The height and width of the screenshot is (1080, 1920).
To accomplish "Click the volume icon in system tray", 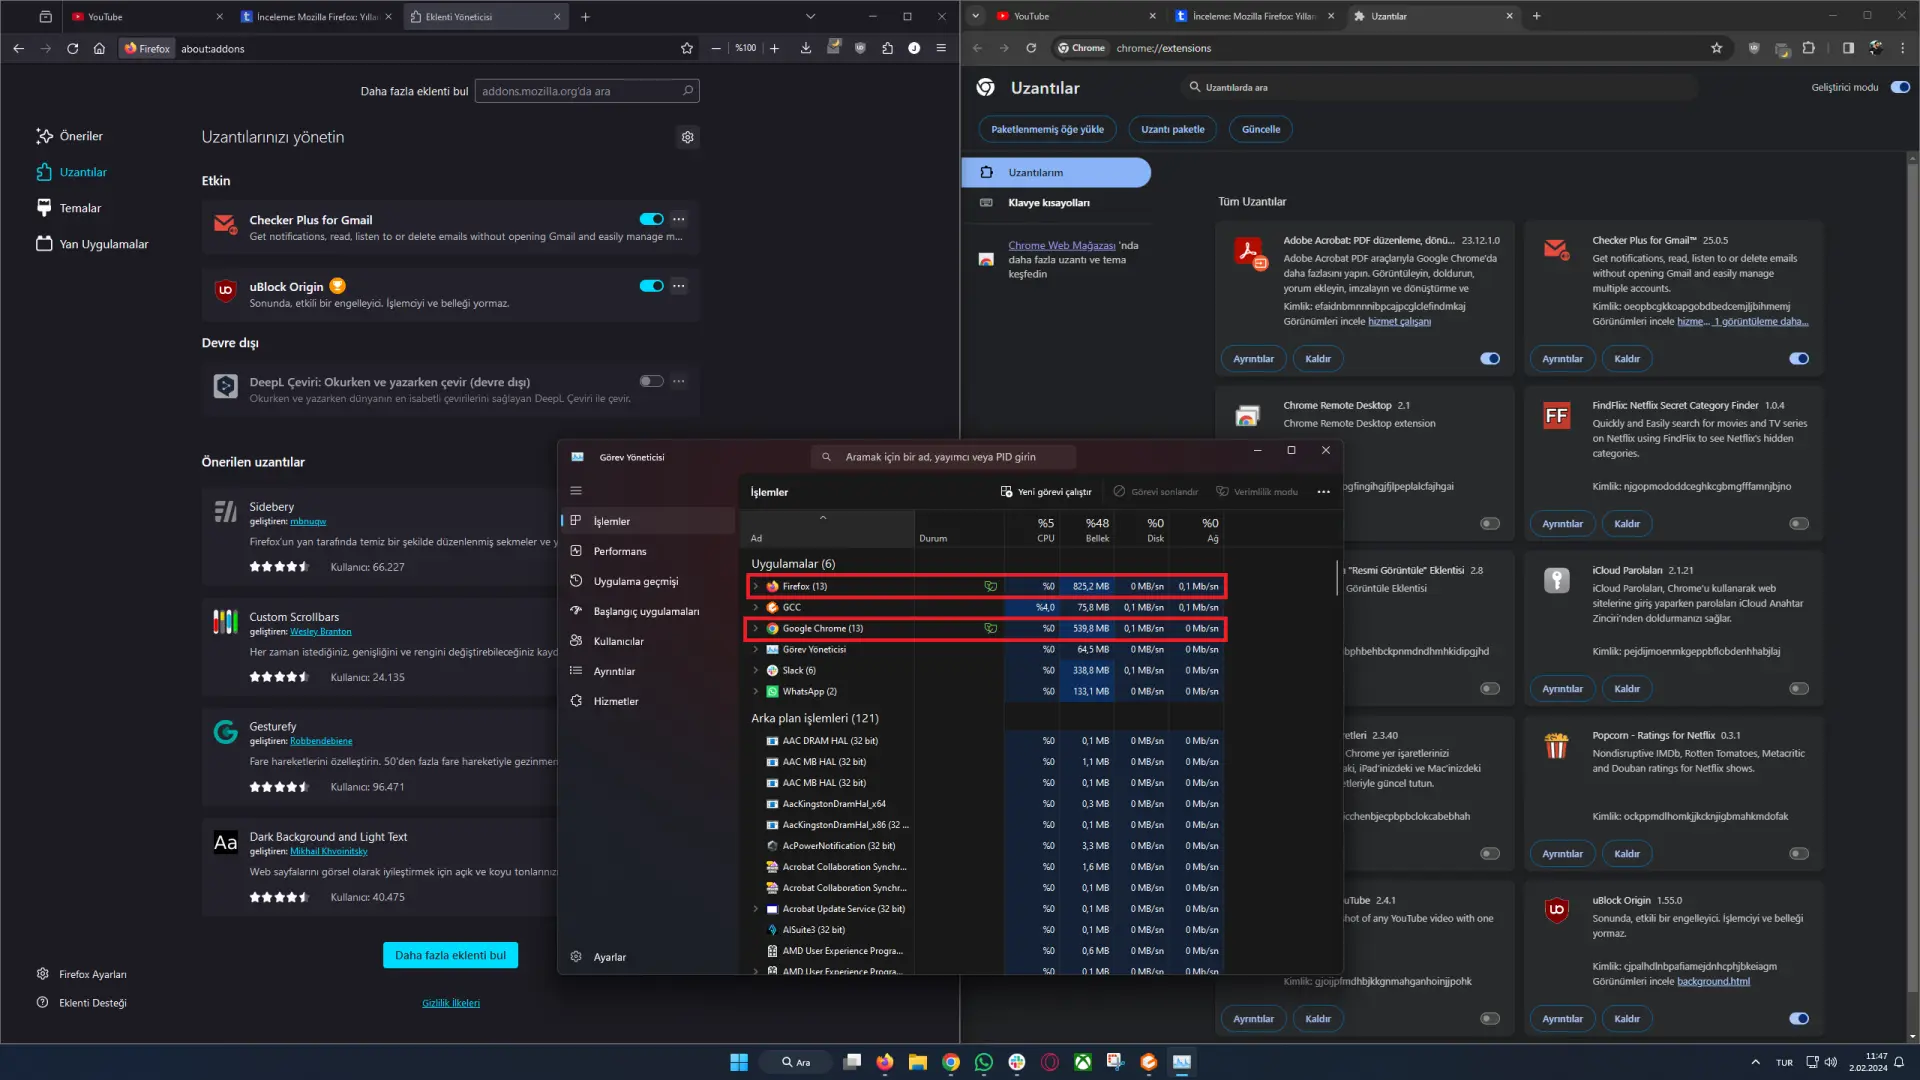I will [x=1831, y=1062].
